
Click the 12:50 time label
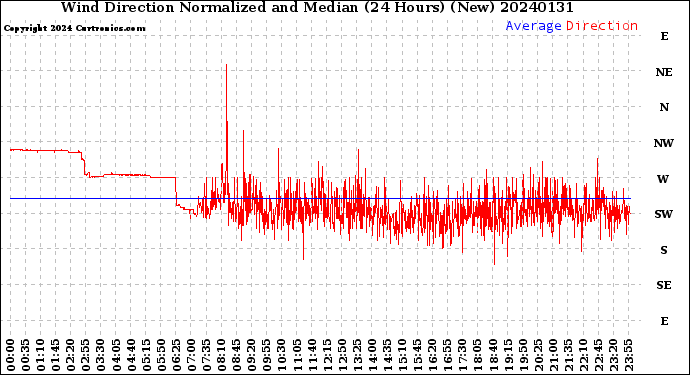coord(342,355)
